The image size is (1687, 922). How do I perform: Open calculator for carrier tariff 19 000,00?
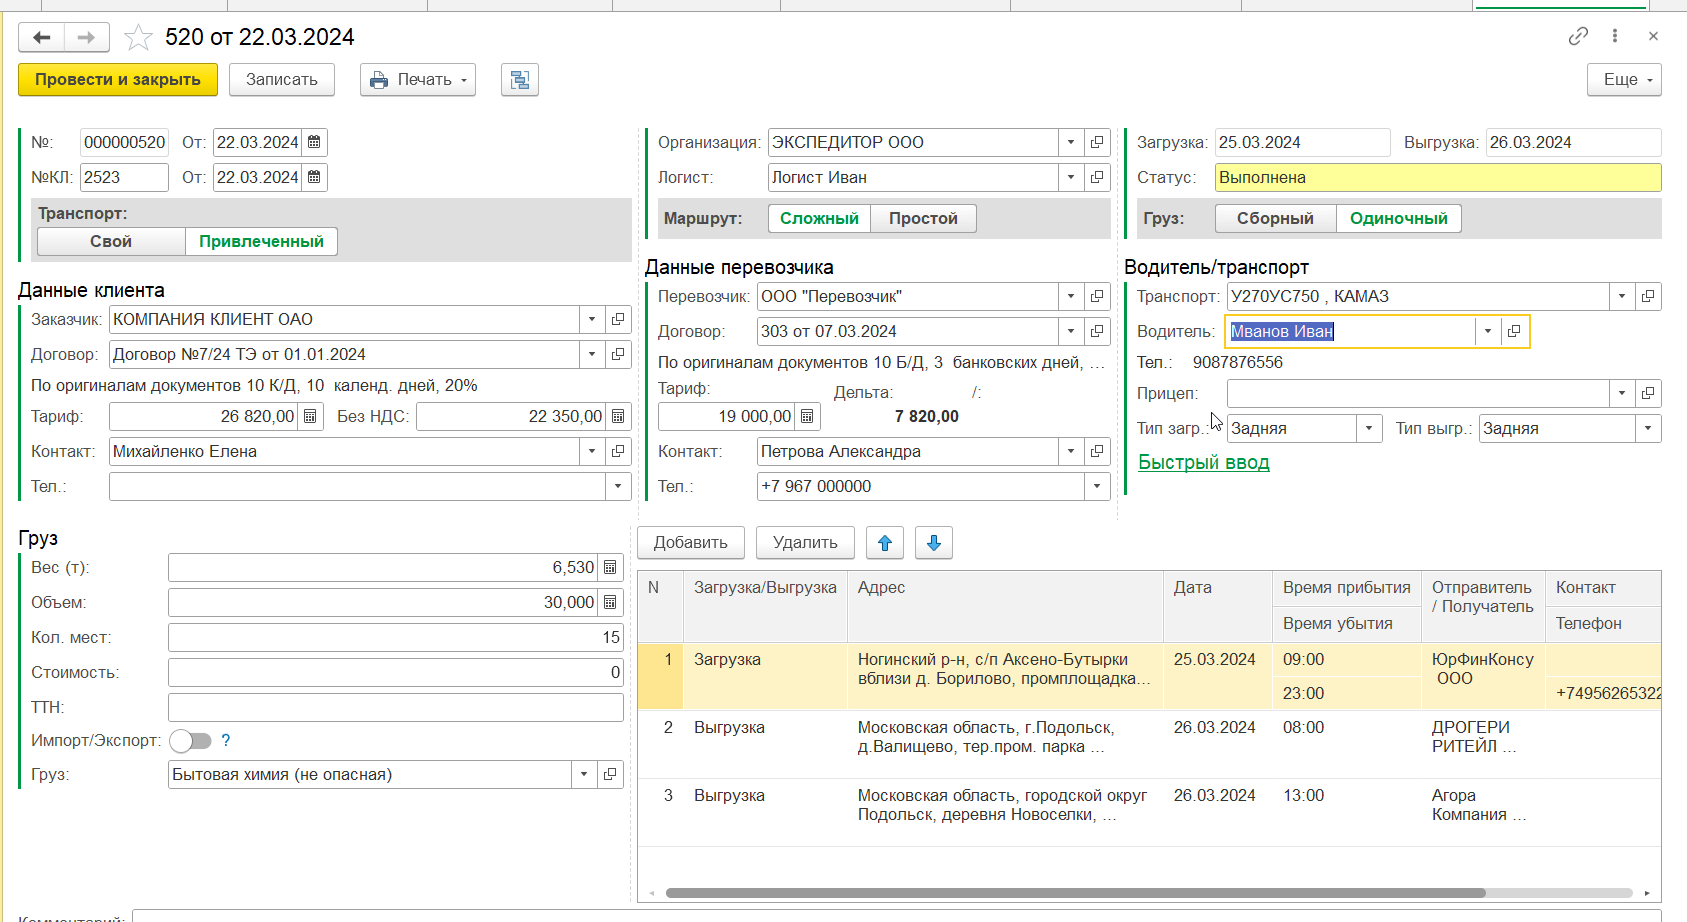pos(807,416)
